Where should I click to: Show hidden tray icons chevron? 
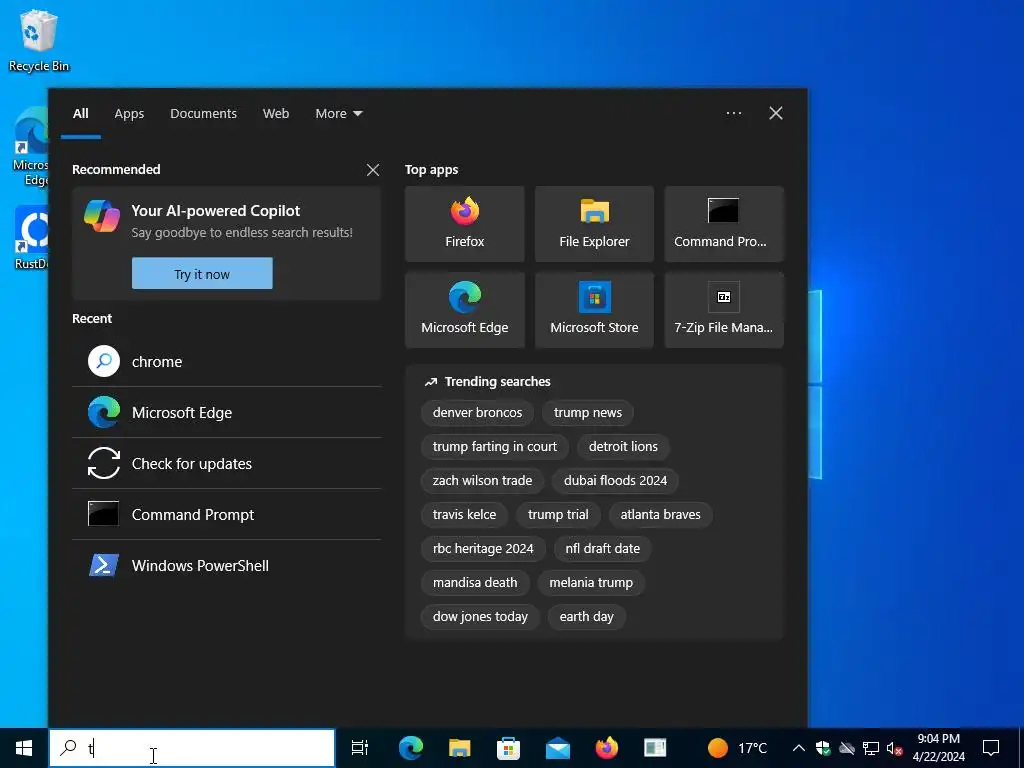[x=799, y=748]
